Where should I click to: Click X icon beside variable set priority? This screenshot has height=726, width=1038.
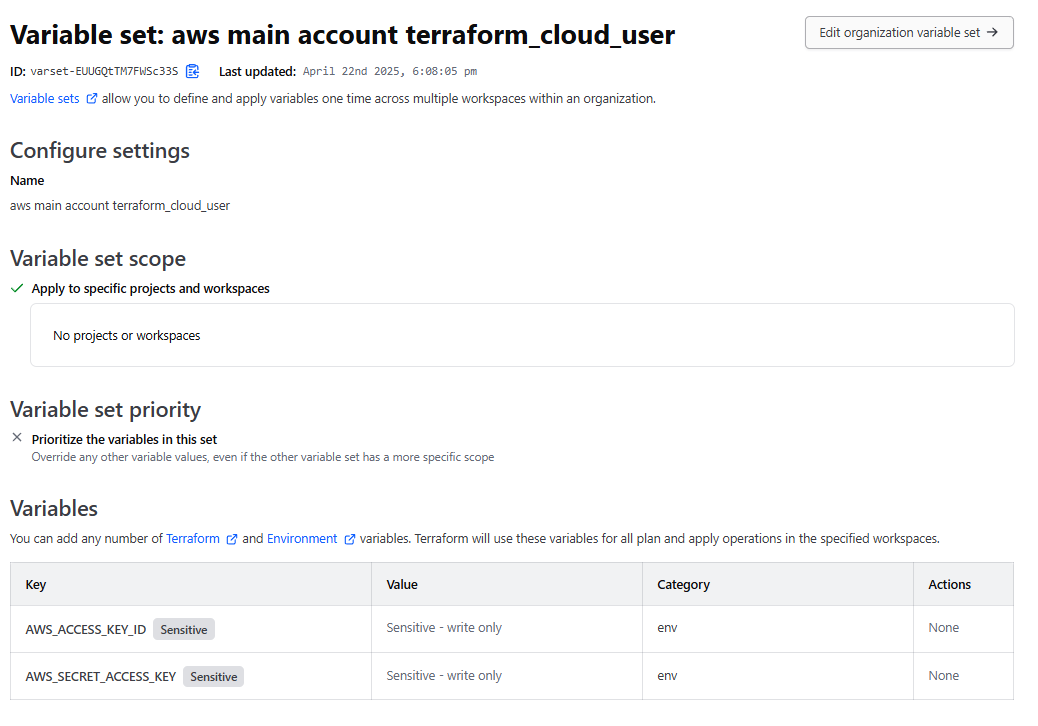click(x=16, y=437)
